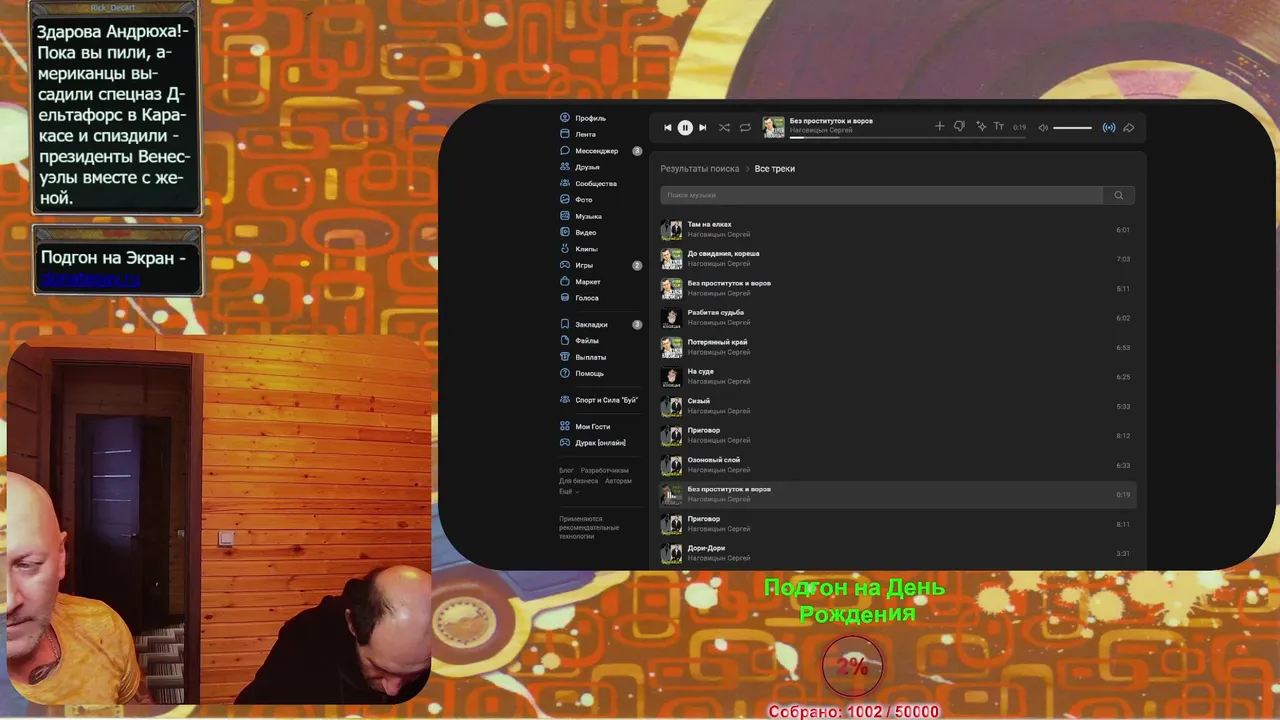Select the Приговор track lasting 8:12
The height and width of the screenshot is (720, 1280).
(x=898, y=436)
